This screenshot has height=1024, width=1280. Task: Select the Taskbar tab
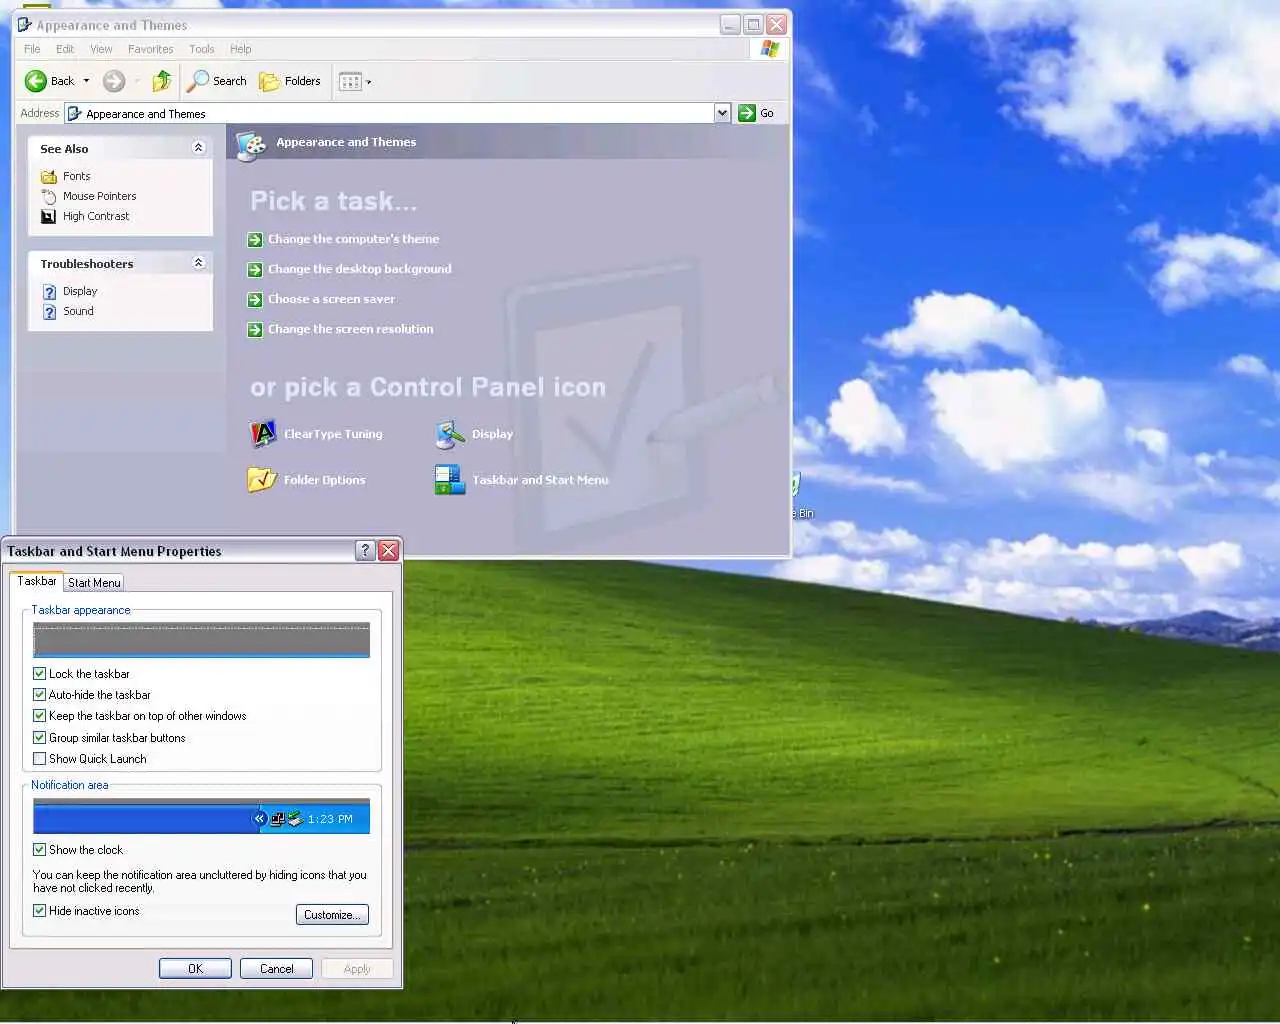(x=37, y=581)
